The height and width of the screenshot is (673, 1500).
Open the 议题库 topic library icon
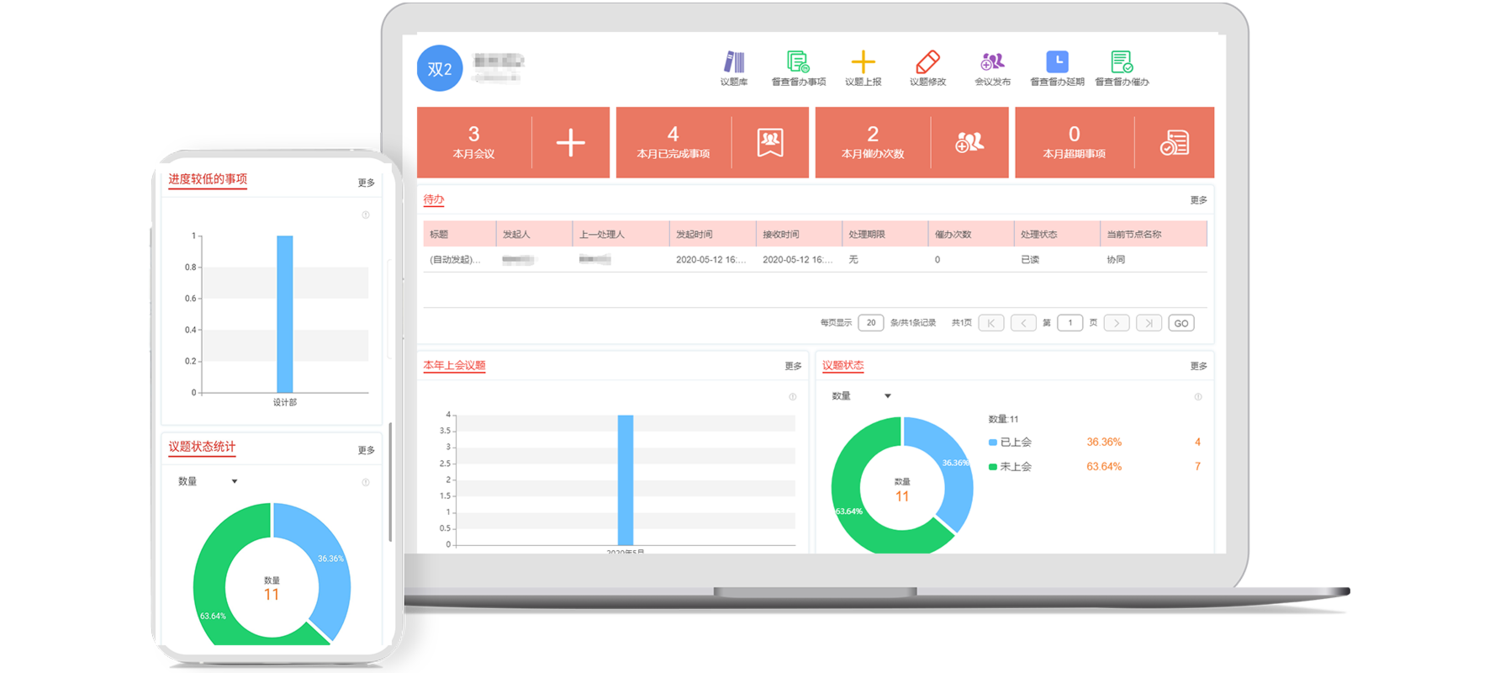(734, 63)
